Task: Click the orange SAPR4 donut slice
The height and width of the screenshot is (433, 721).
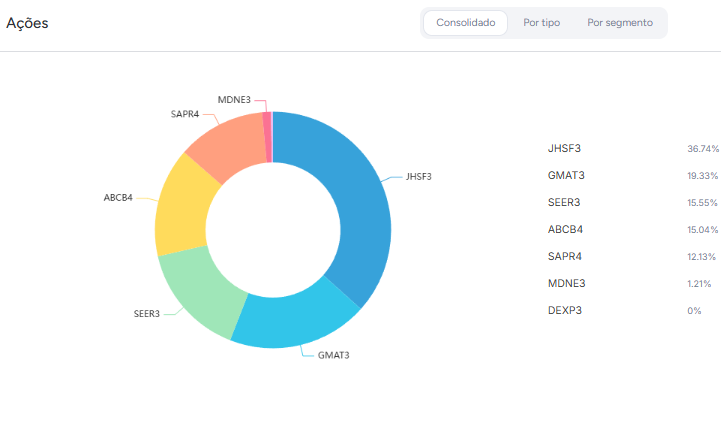Action: (230, 145)
